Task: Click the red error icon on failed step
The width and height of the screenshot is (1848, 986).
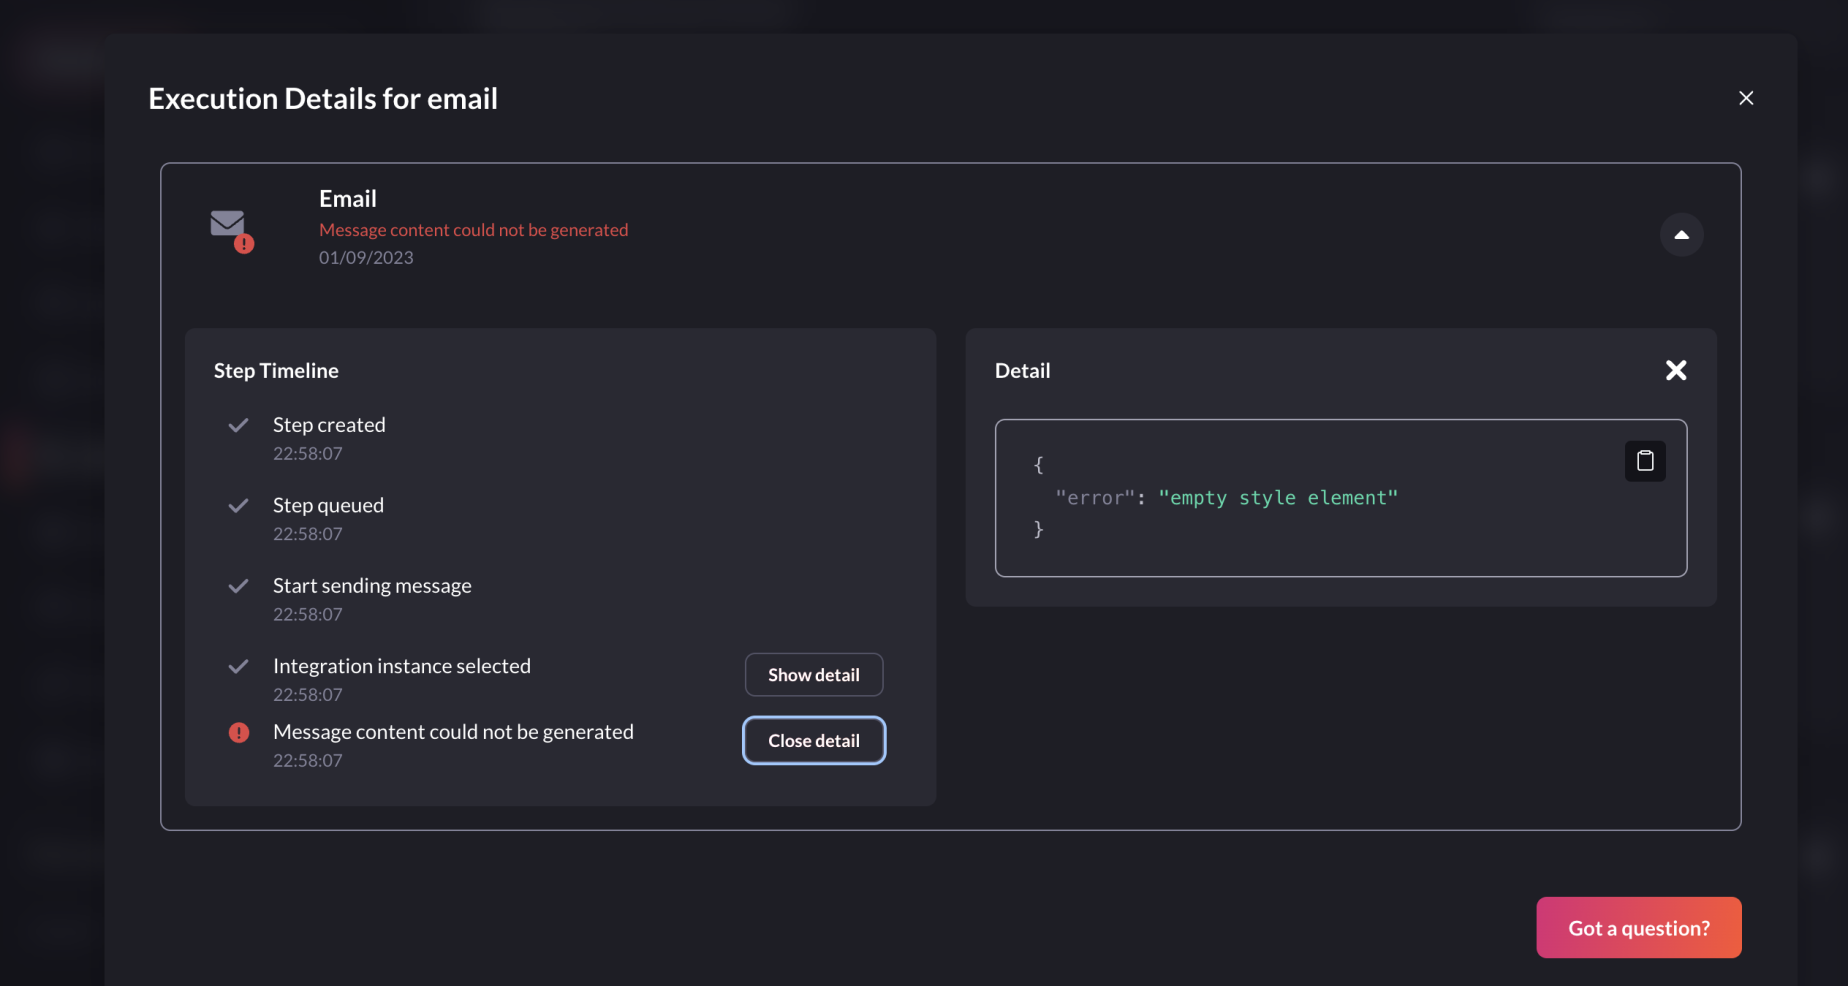Action: pyautogui.click(x=238, y=732)
